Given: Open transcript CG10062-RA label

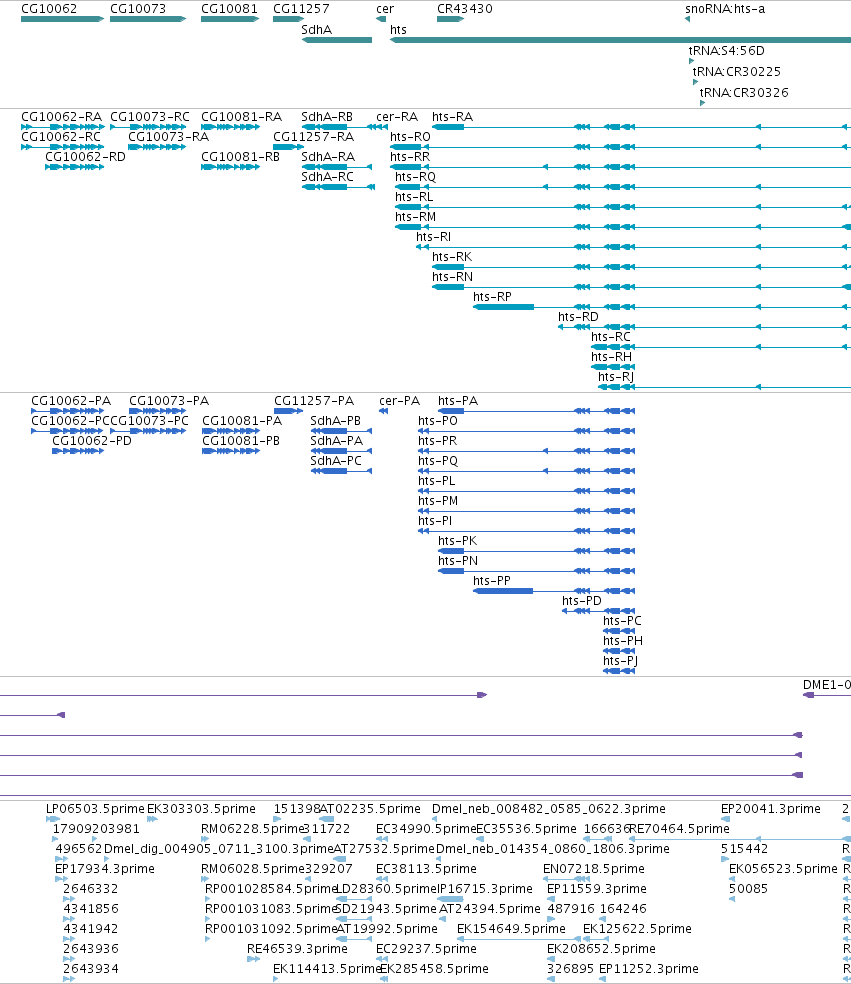Looking at the screenshot, I should point(61,117).
